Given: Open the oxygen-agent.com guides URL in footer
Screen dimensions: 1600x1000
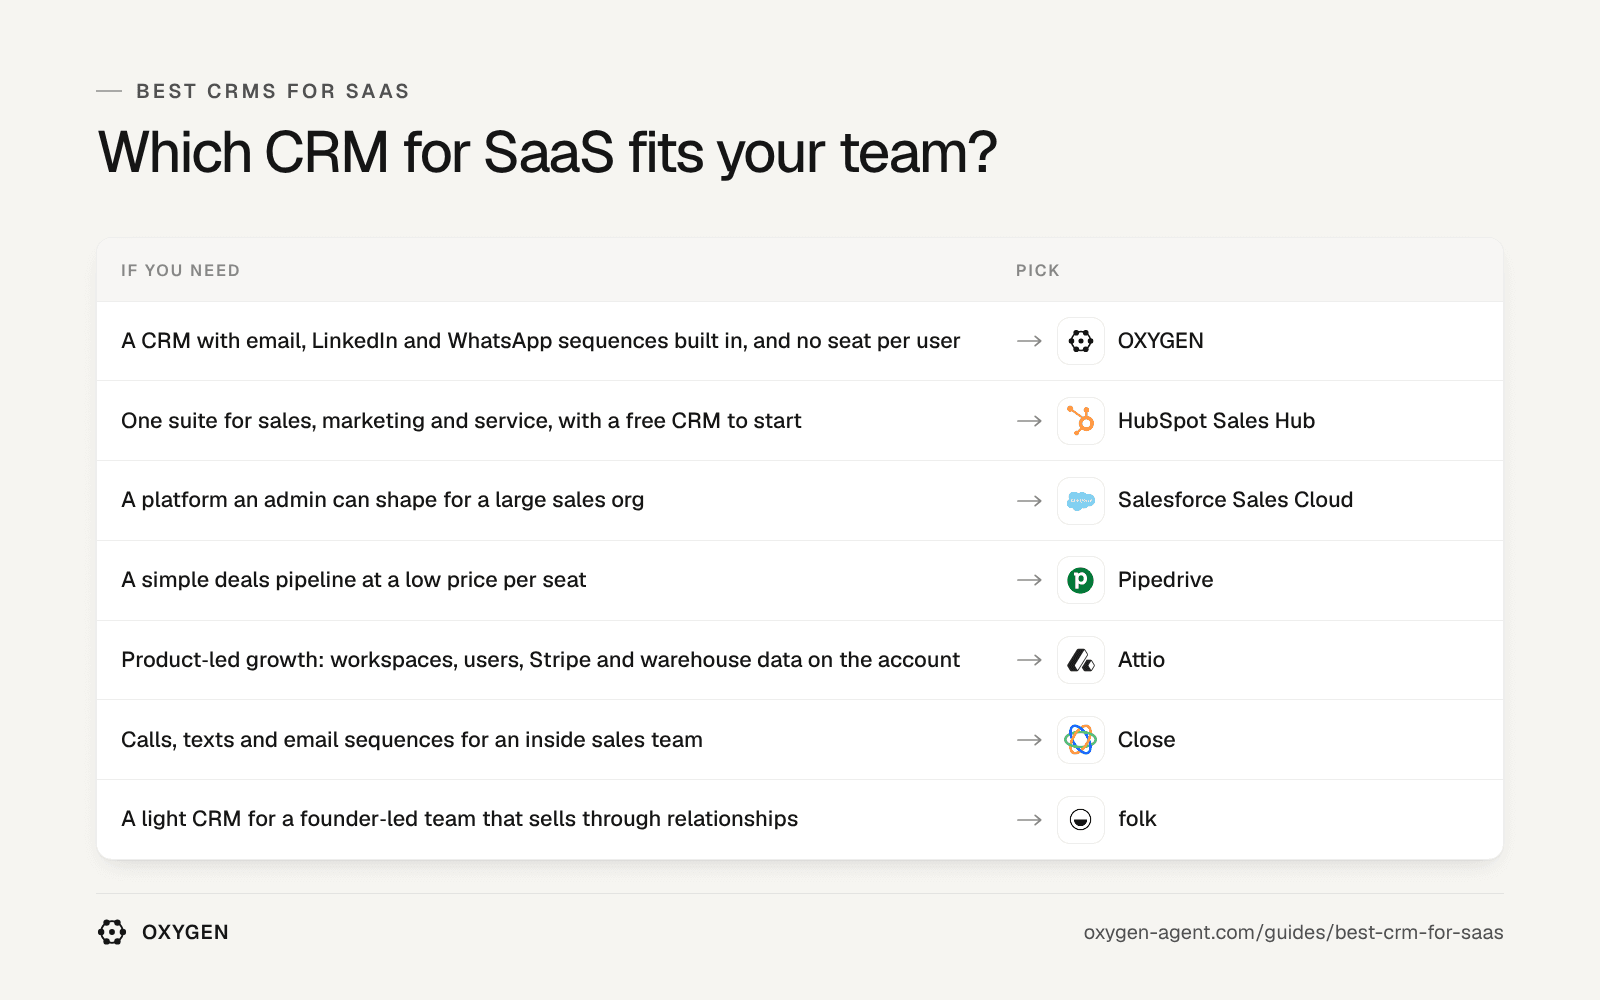Looking at the screenshot, I should 1293,932.
